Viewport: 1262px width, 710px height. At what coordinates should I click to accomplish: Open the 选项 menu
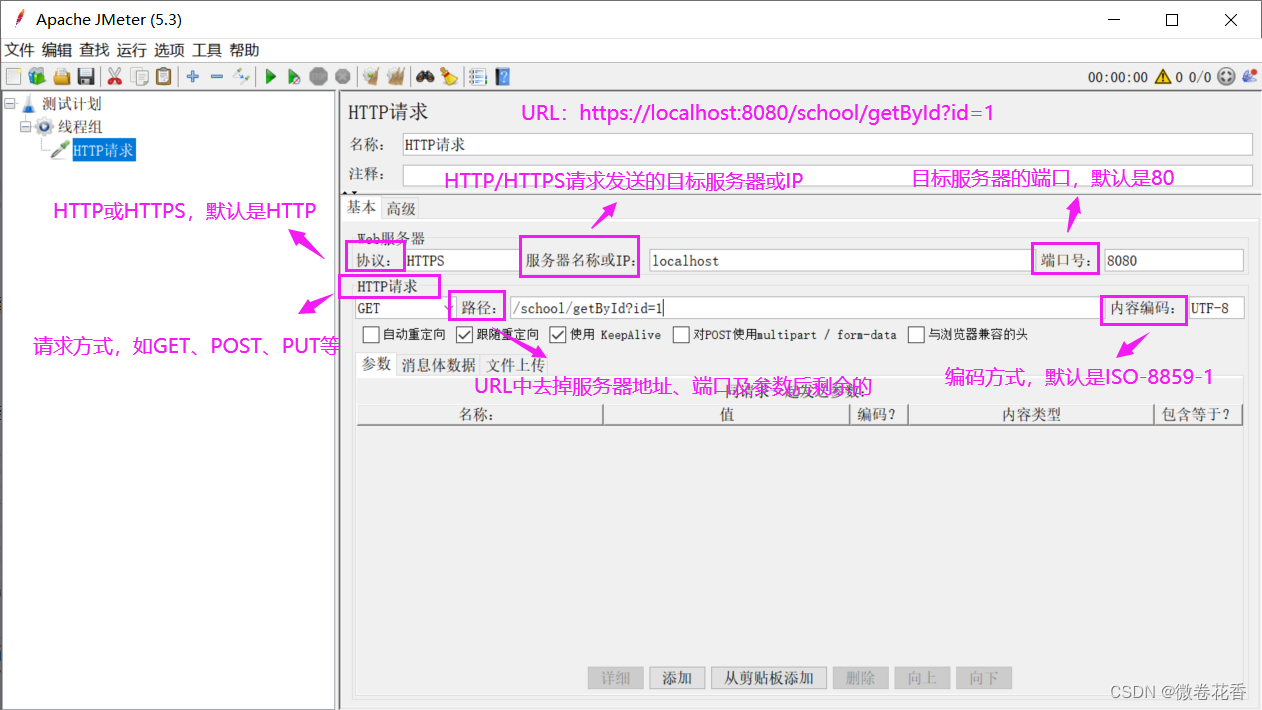(x=169, y=50)
